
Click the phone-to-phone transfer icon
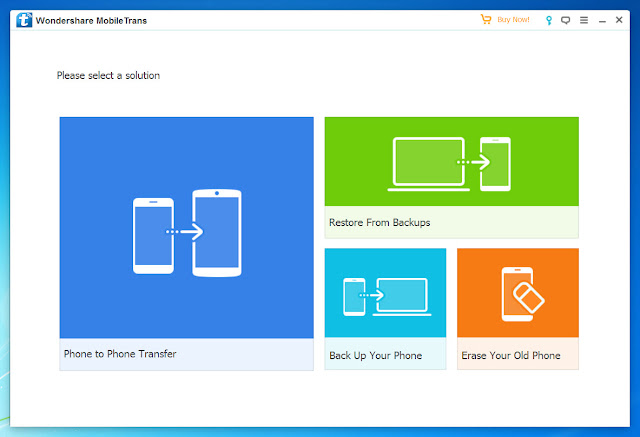point(187,233)
